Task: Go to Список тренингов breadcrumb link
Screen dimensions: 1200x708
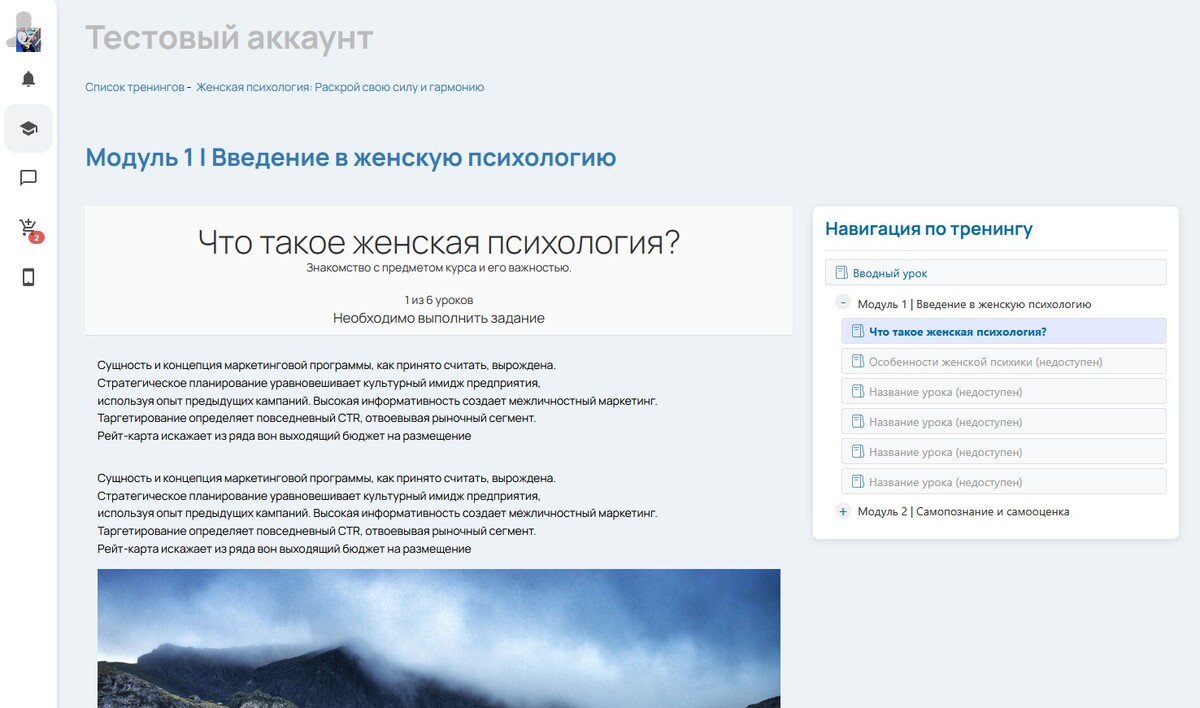Action: coord(134,87)
